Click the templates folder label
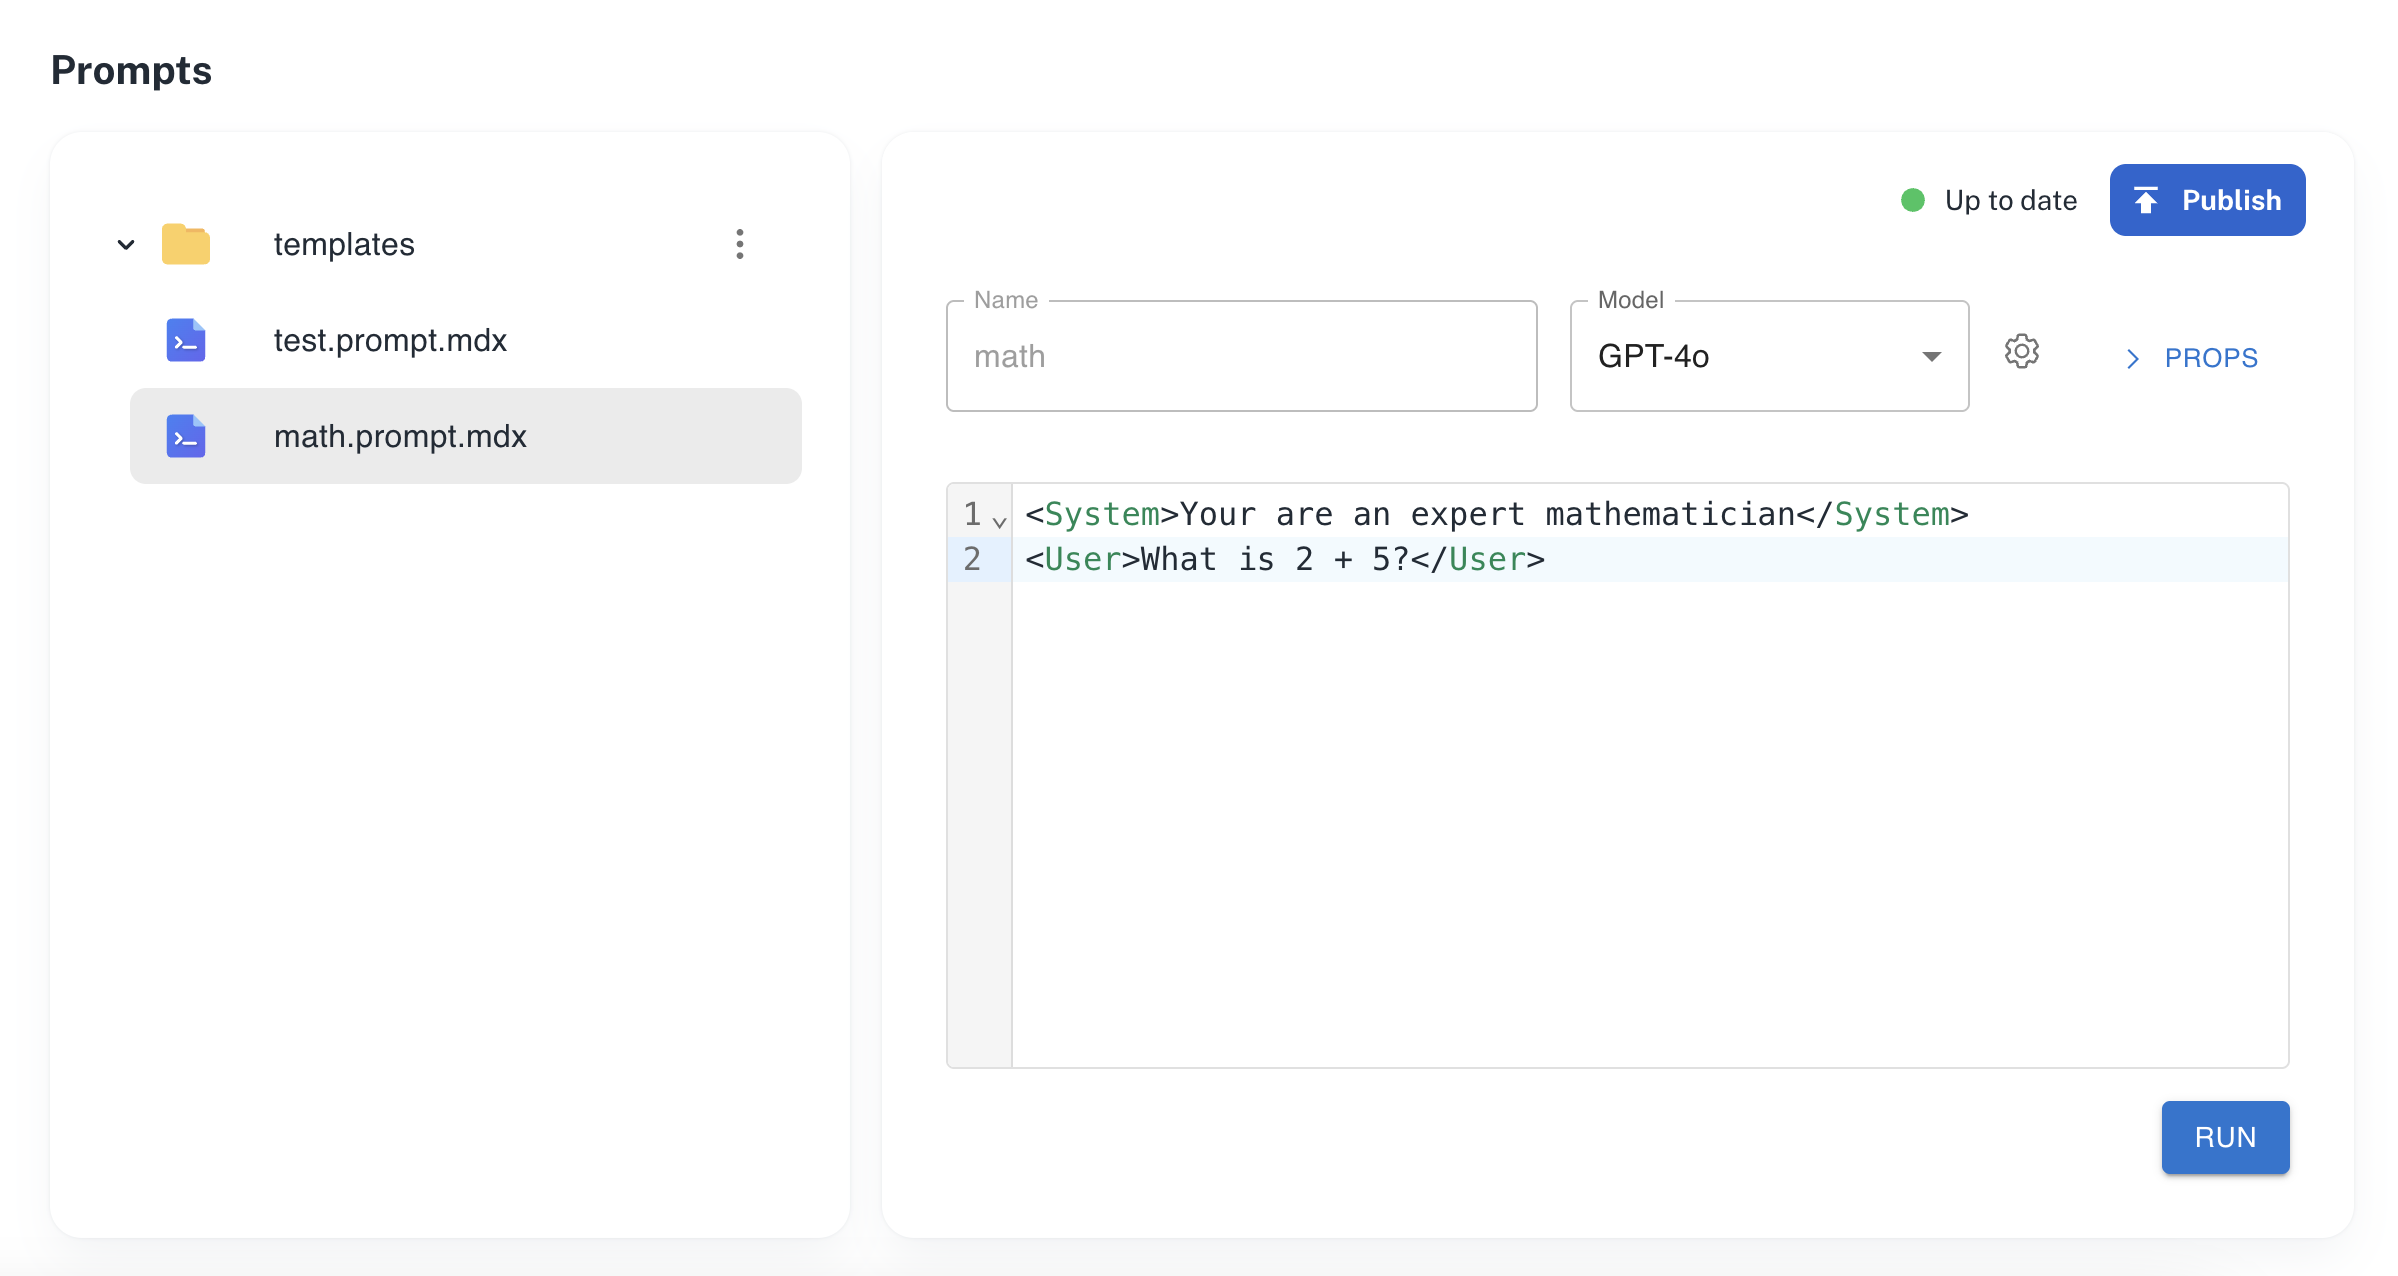 click(344, 244)
